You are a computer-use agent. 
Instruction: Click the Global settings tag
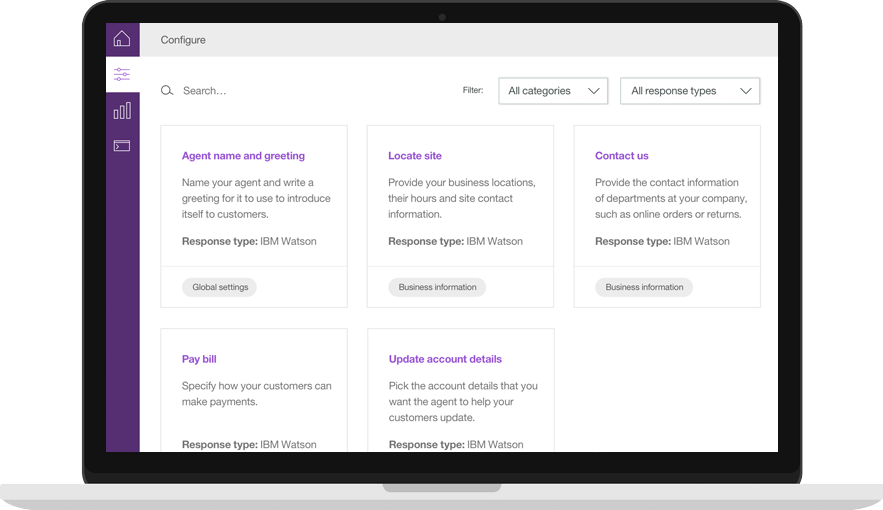(x=220, y=287)
